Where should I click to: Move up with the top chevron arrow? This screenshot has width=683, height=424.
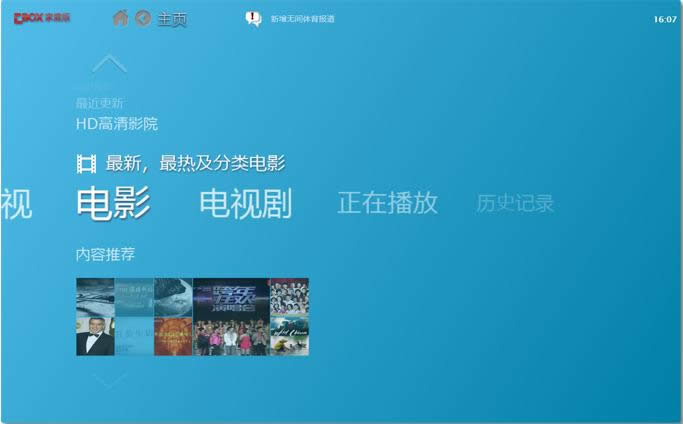109,64
